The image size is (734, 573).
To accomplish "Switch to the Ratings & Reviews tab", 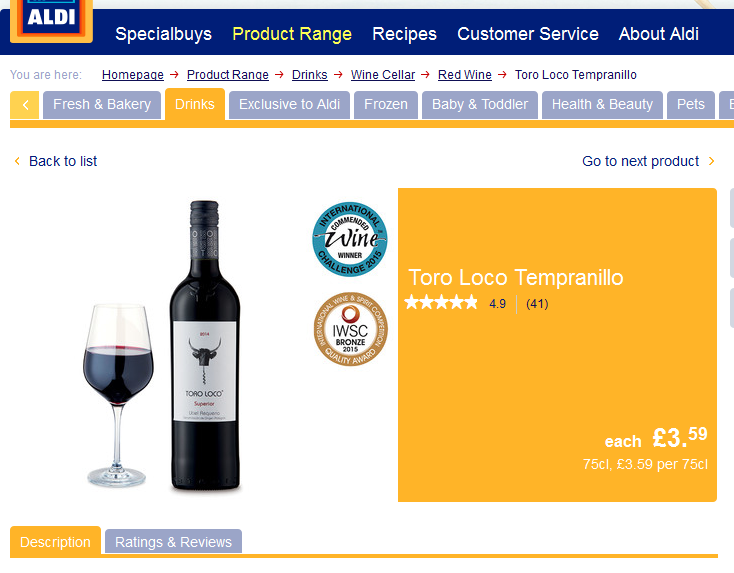I will pos(173,542).
